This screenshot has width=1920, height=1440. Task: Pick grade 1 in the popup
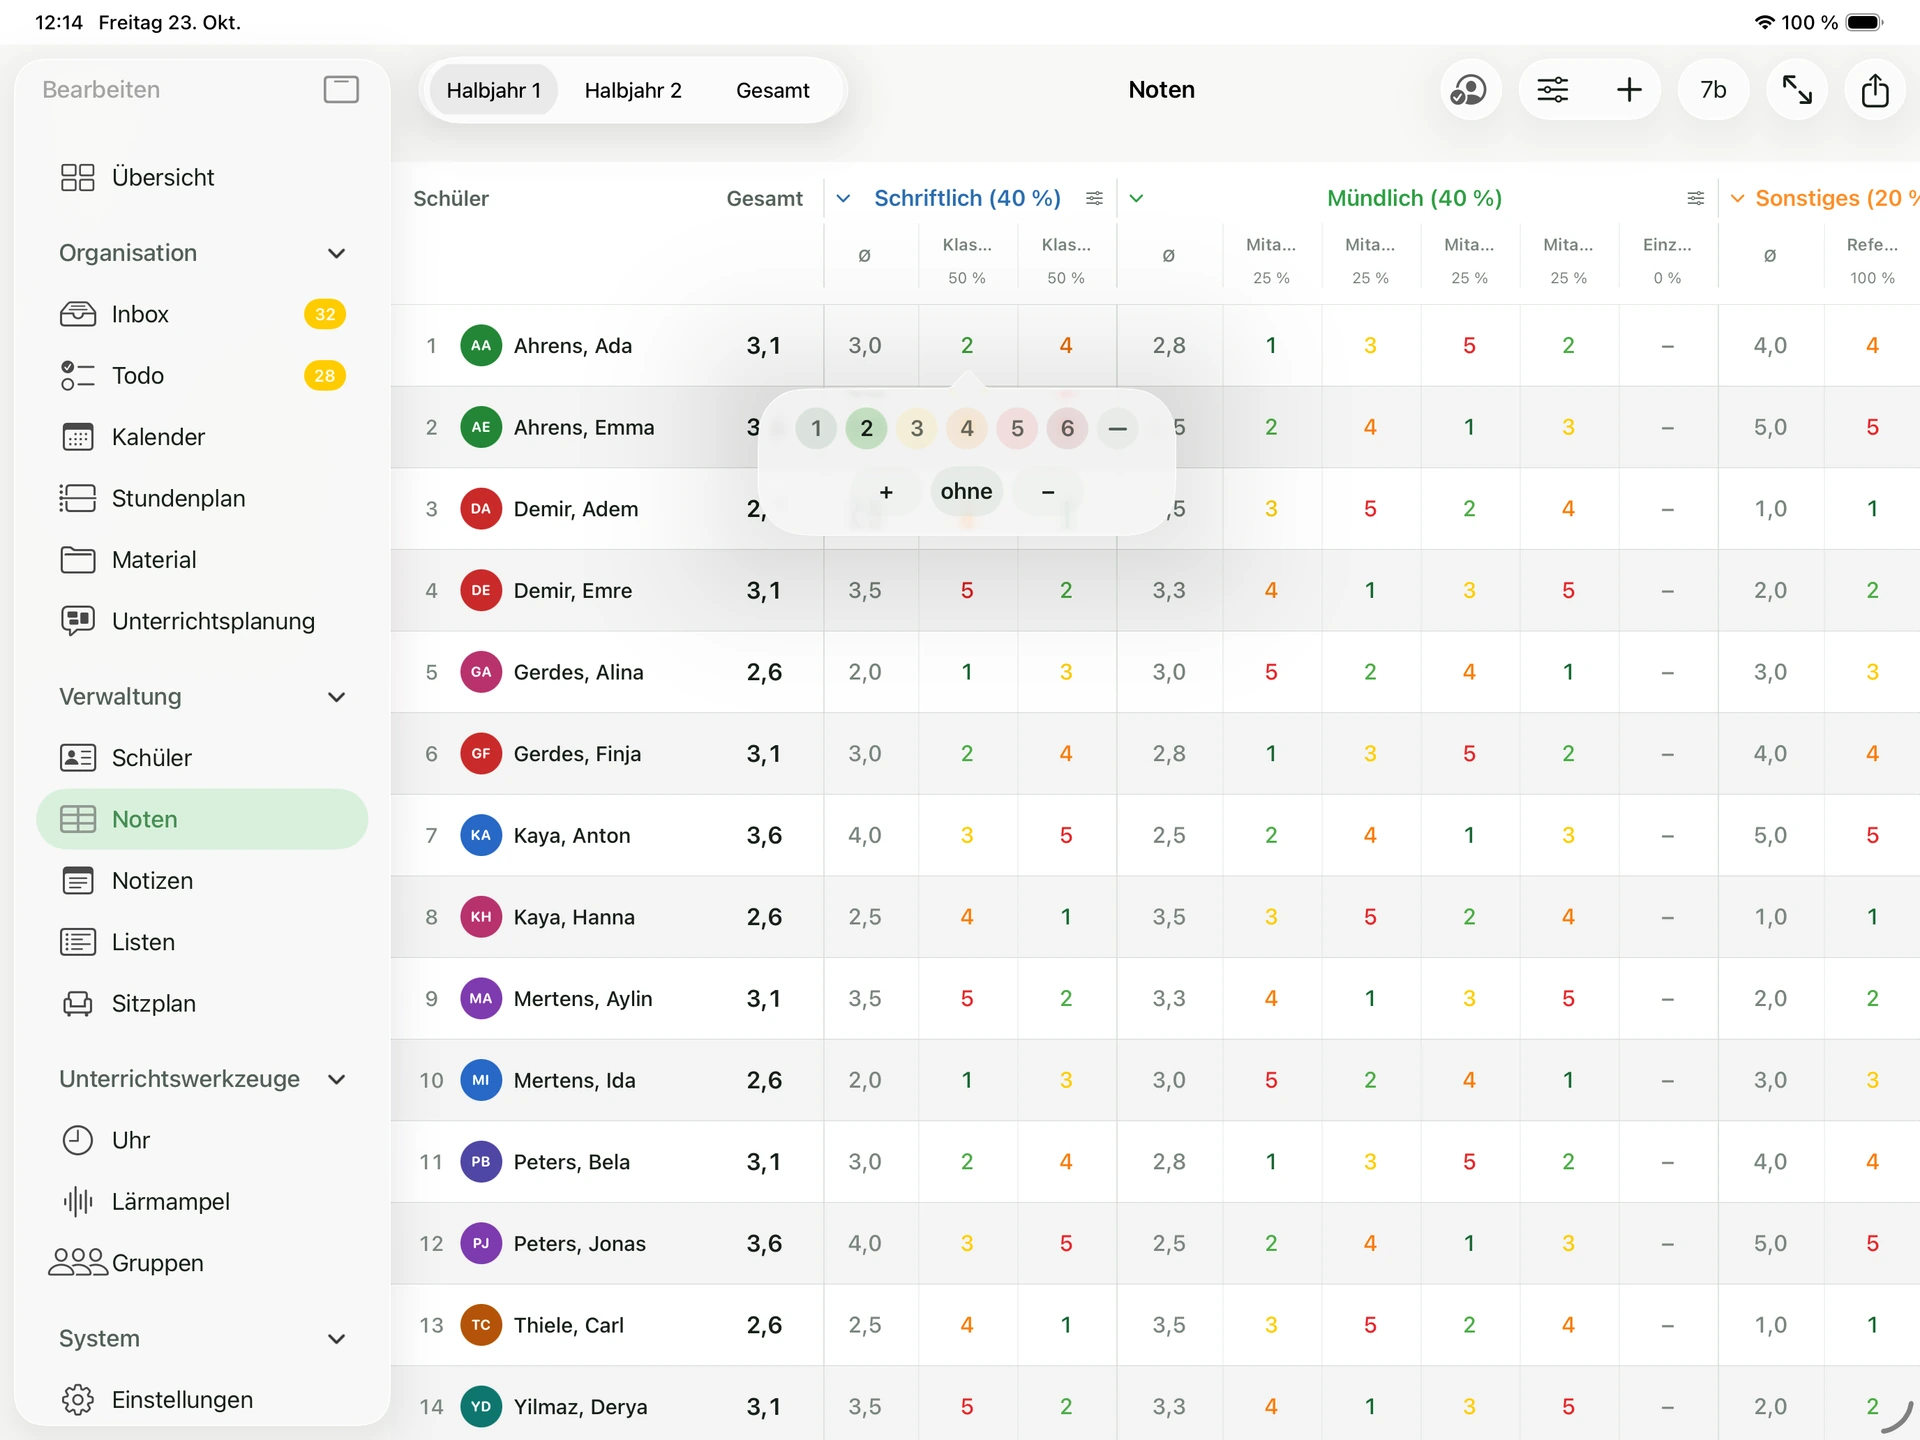(816, 429)
